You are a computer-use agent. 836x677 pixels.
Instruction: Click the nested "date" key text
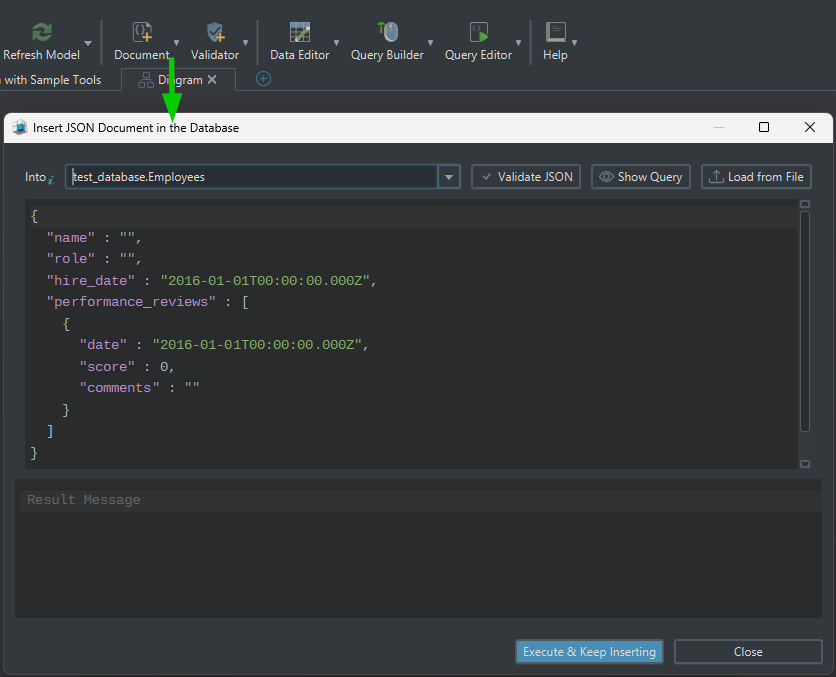[103, 345]
